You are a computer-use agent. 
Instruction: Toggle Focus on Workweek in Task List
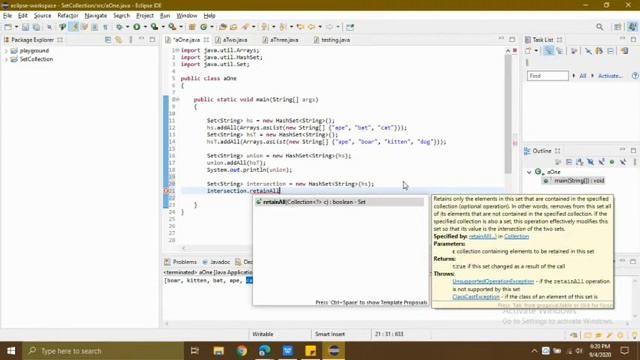(x=574, y=51)
